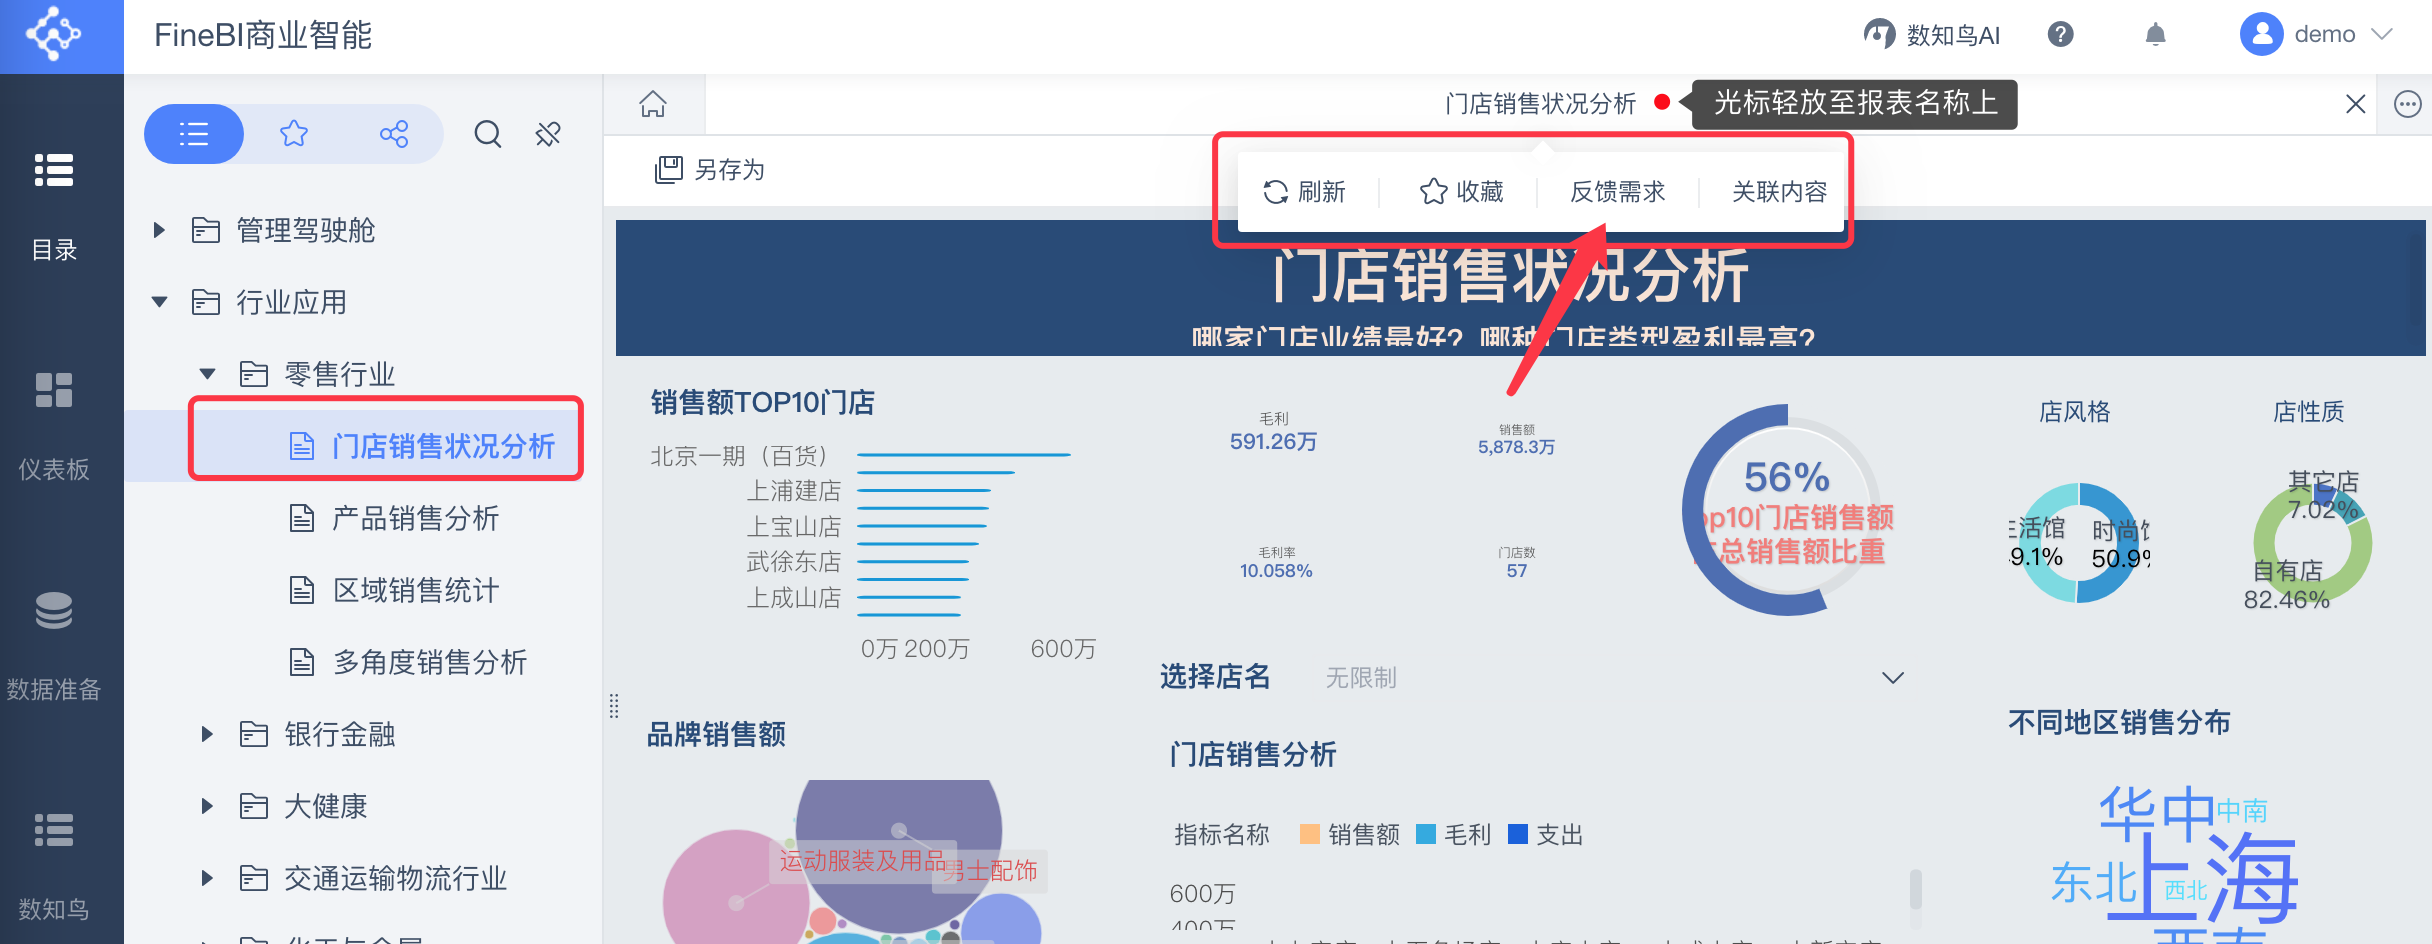Switch to the shared items tab
2432x944 pixels.
tap(394, 134)
